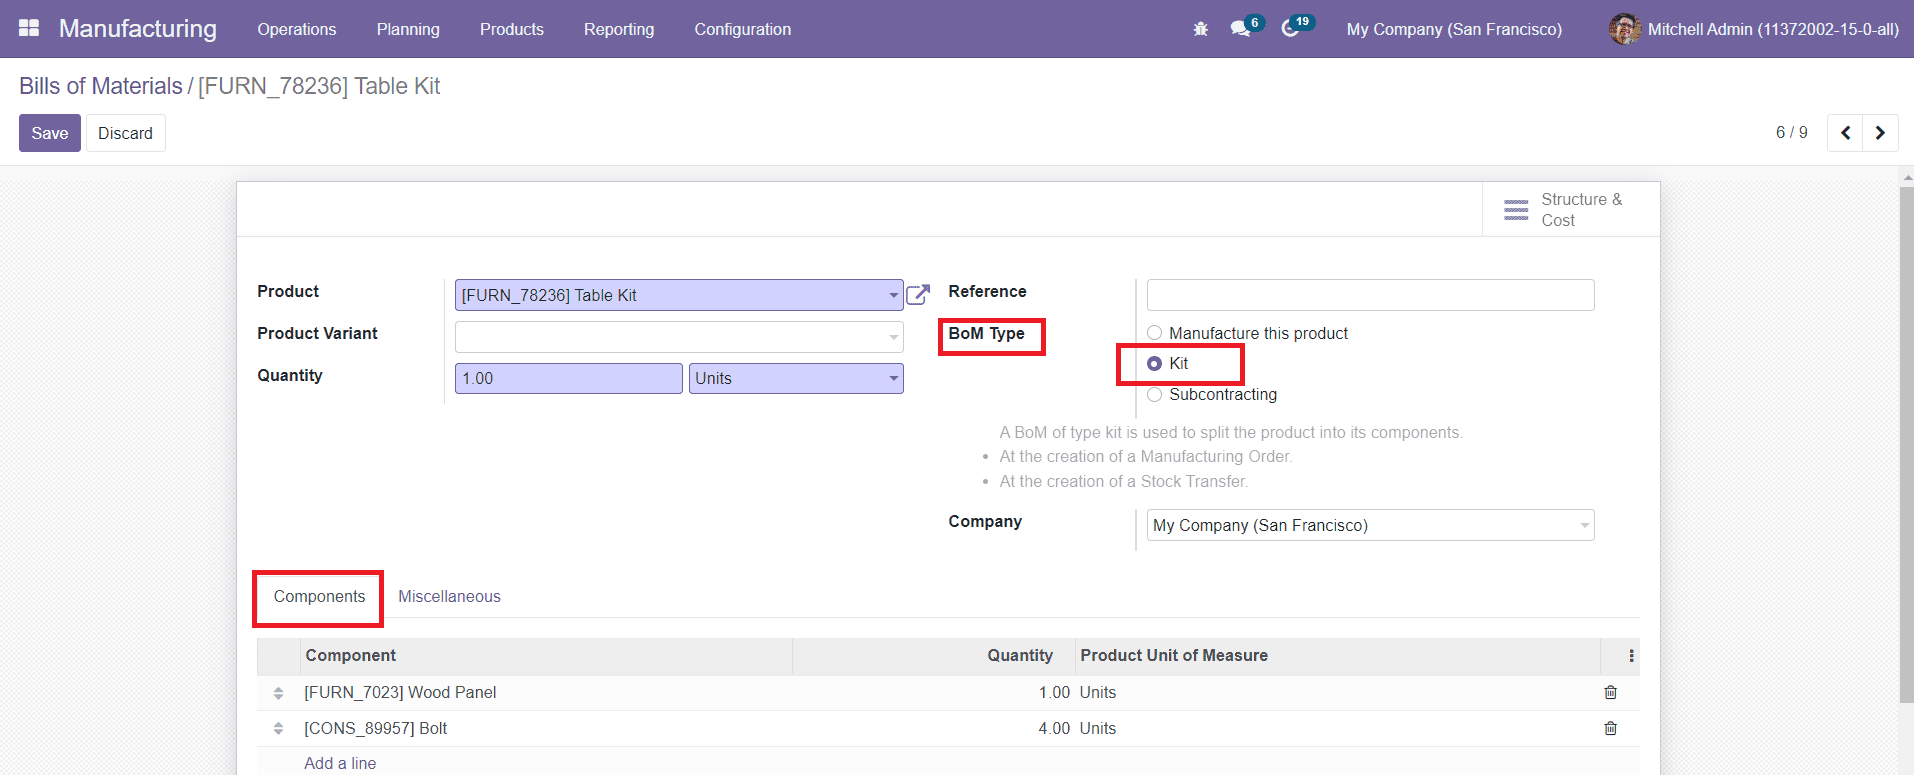
Task: Select Manufacture this product radio option
Action: [x=1155, y=333]
